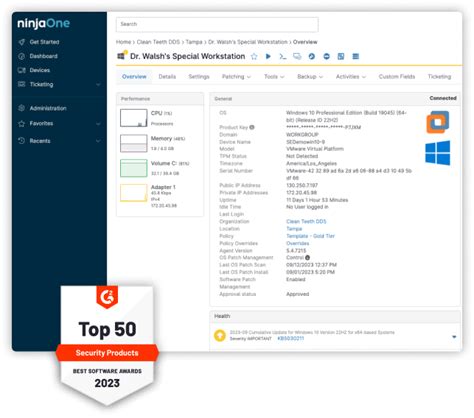
Task: Click the square dashboard layout icon
Action: point(341,56)
